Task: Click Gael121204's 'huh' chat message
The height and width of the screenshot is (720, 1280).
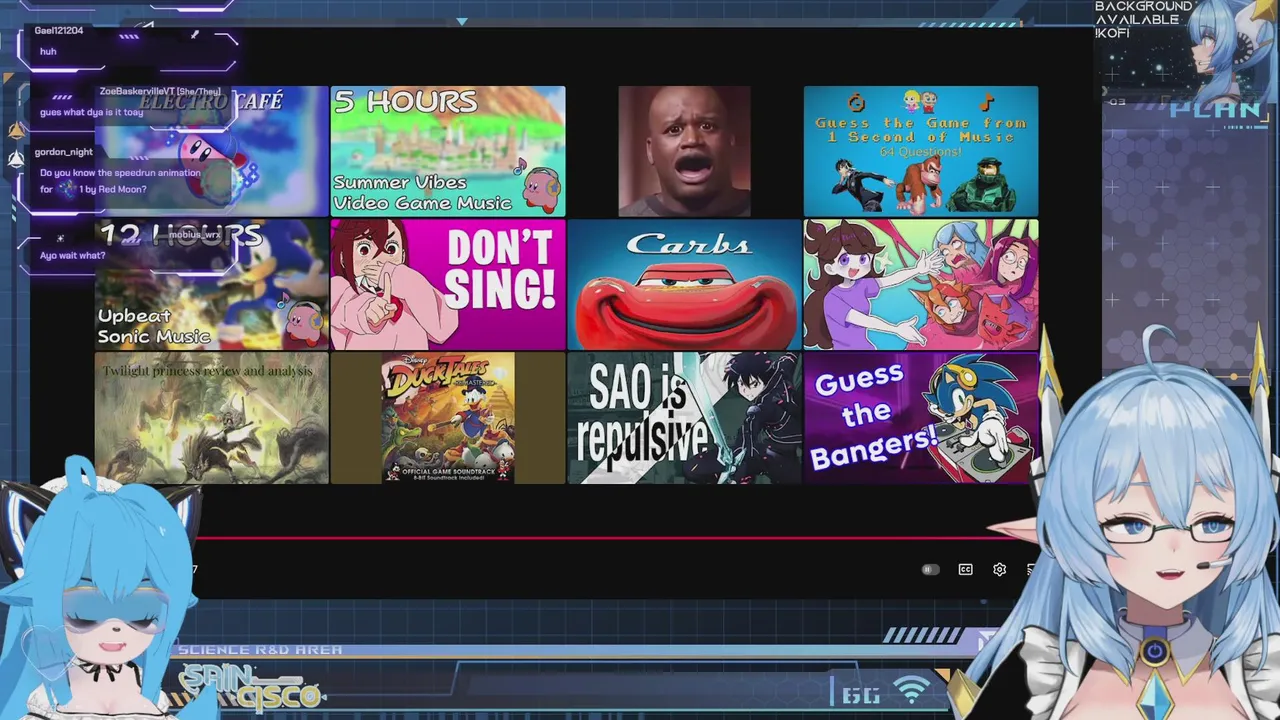Action: 48,51
